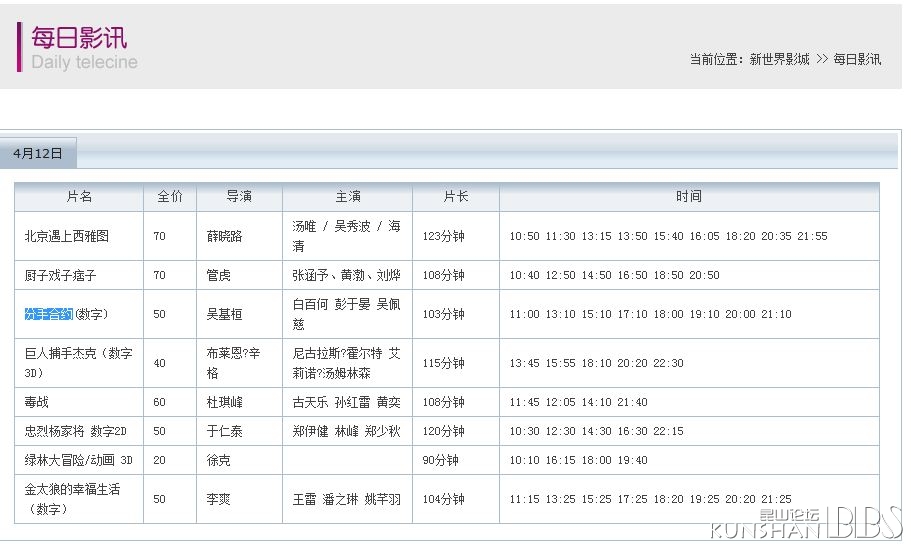Select the film title 厨子戏子痞子
Viewport: 911px width, 549px height.
[60, 275]
